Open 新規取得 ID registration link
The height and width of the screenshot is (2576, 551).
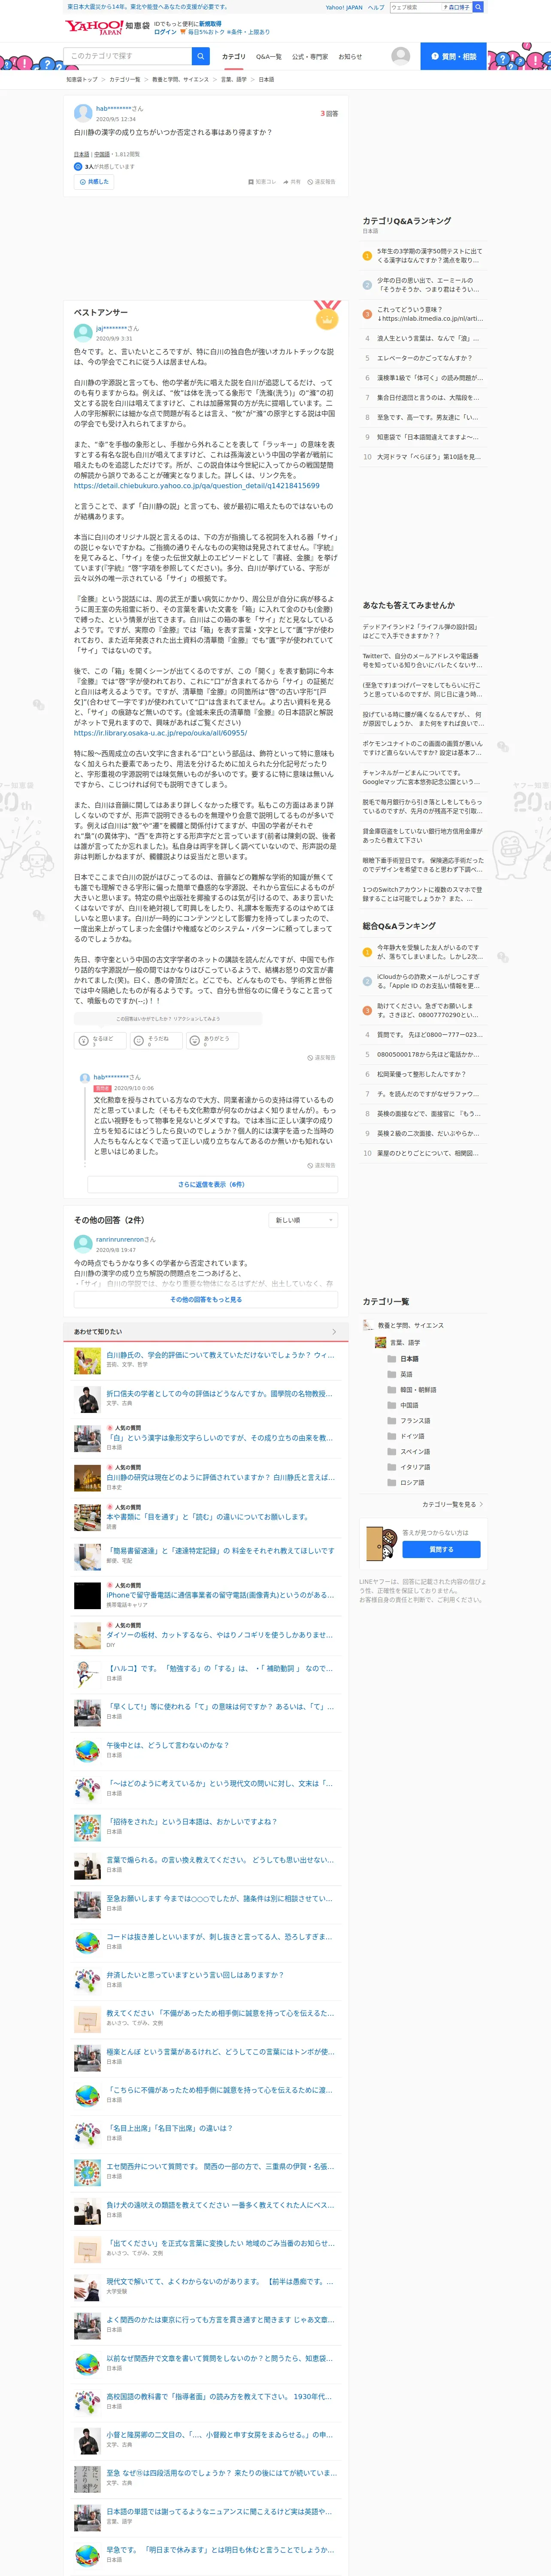coord(210,23)
